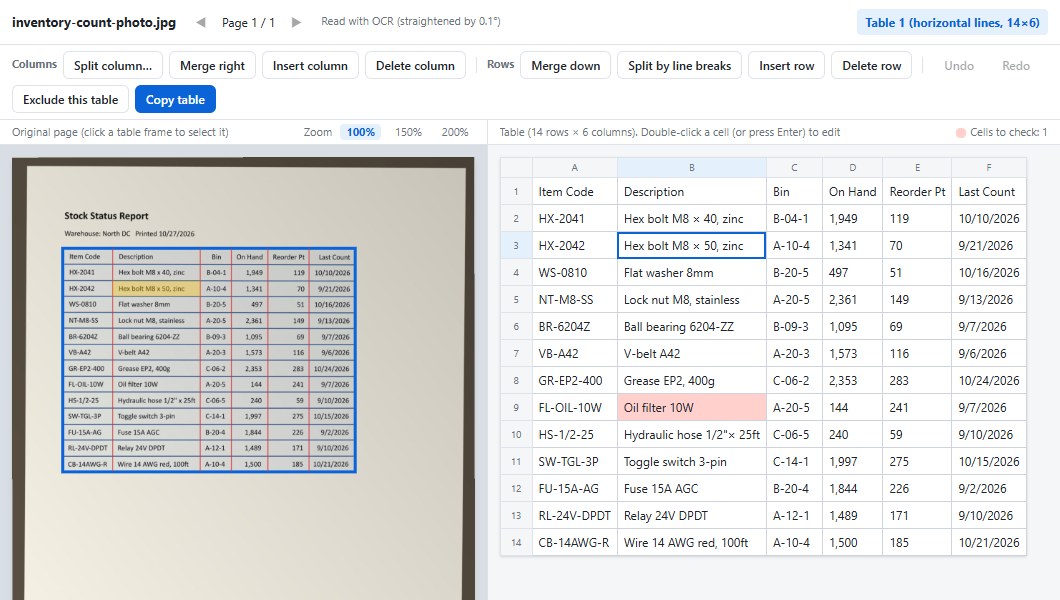Select column C header
This screenshot has height=600, width=1060.
794,168
